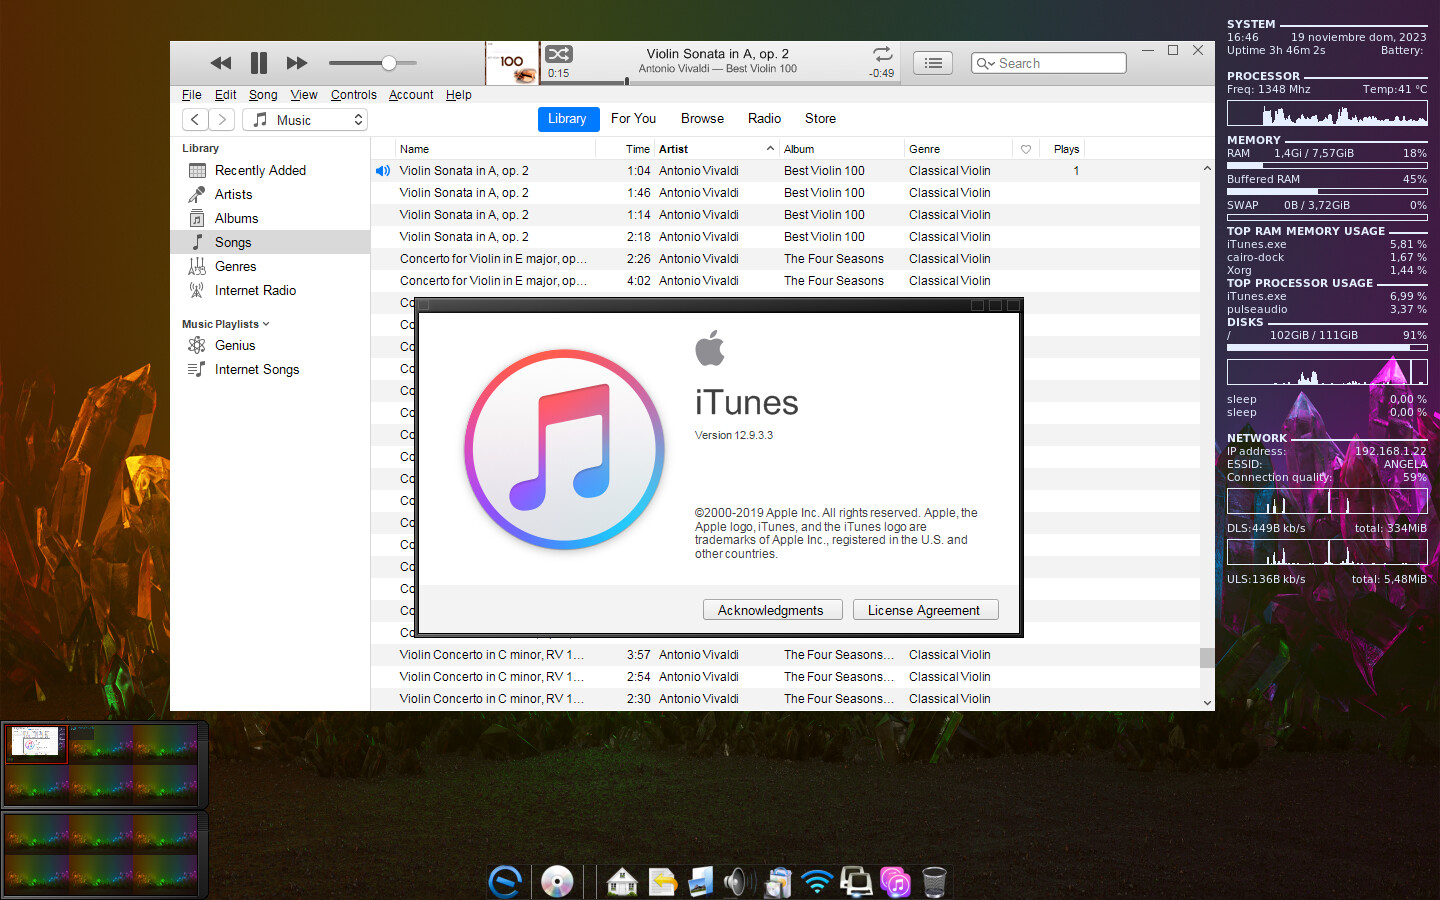Switch to the For You tab
The width and height of the screenshot is (1440, 900).
coord(633,118)
